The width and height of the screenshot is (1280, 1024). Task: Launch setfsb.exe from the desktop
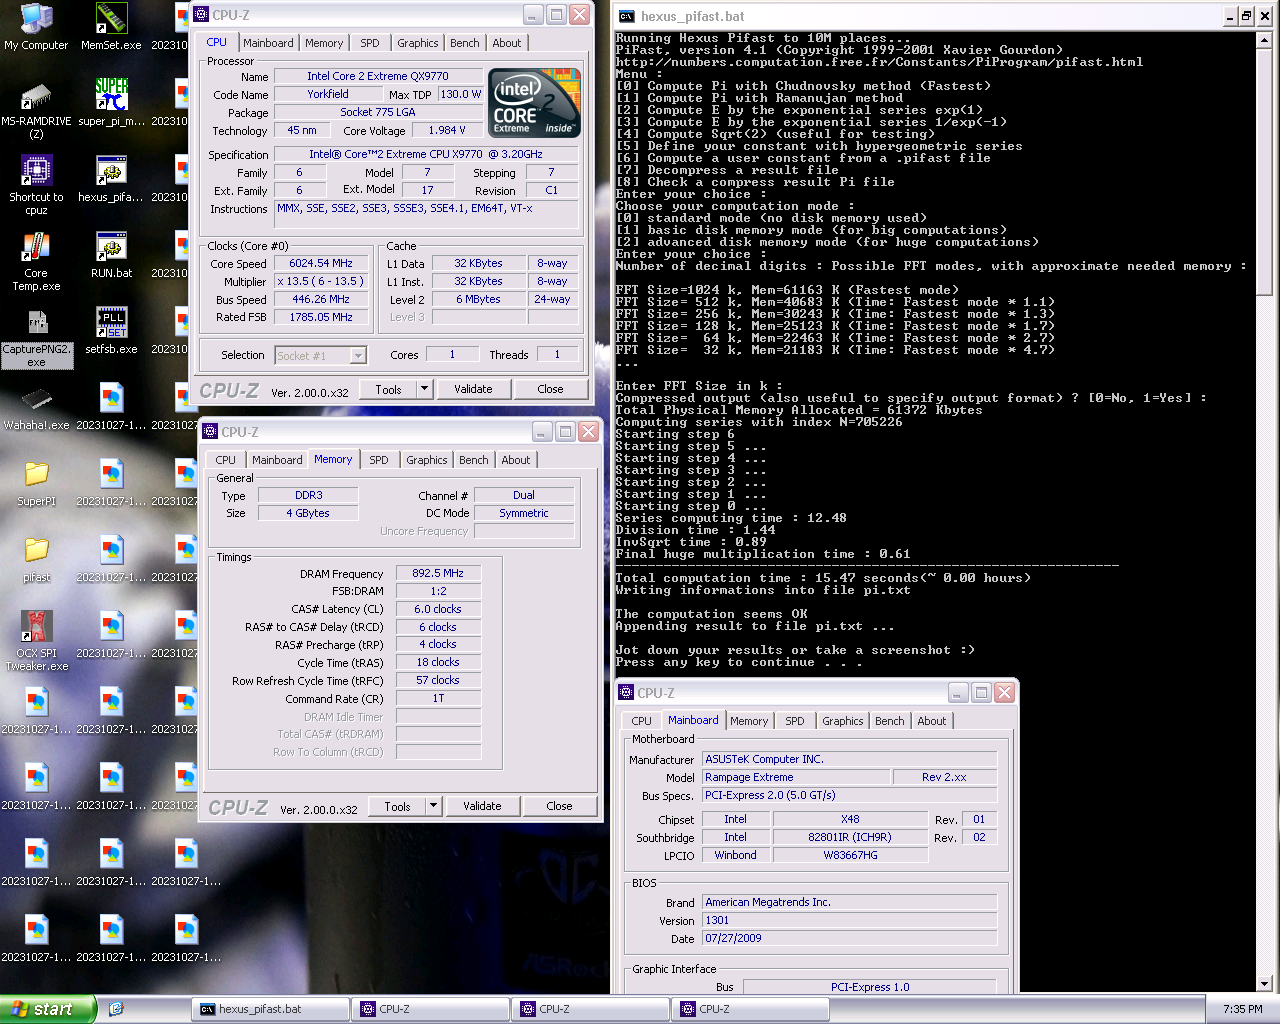click(111, 331)
